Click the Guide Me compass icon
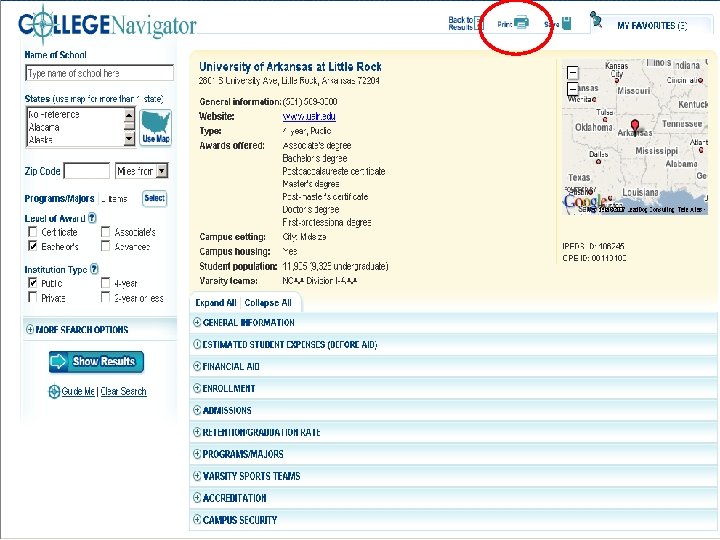This screenshot has height=540, width=720. tap(54, 391)
